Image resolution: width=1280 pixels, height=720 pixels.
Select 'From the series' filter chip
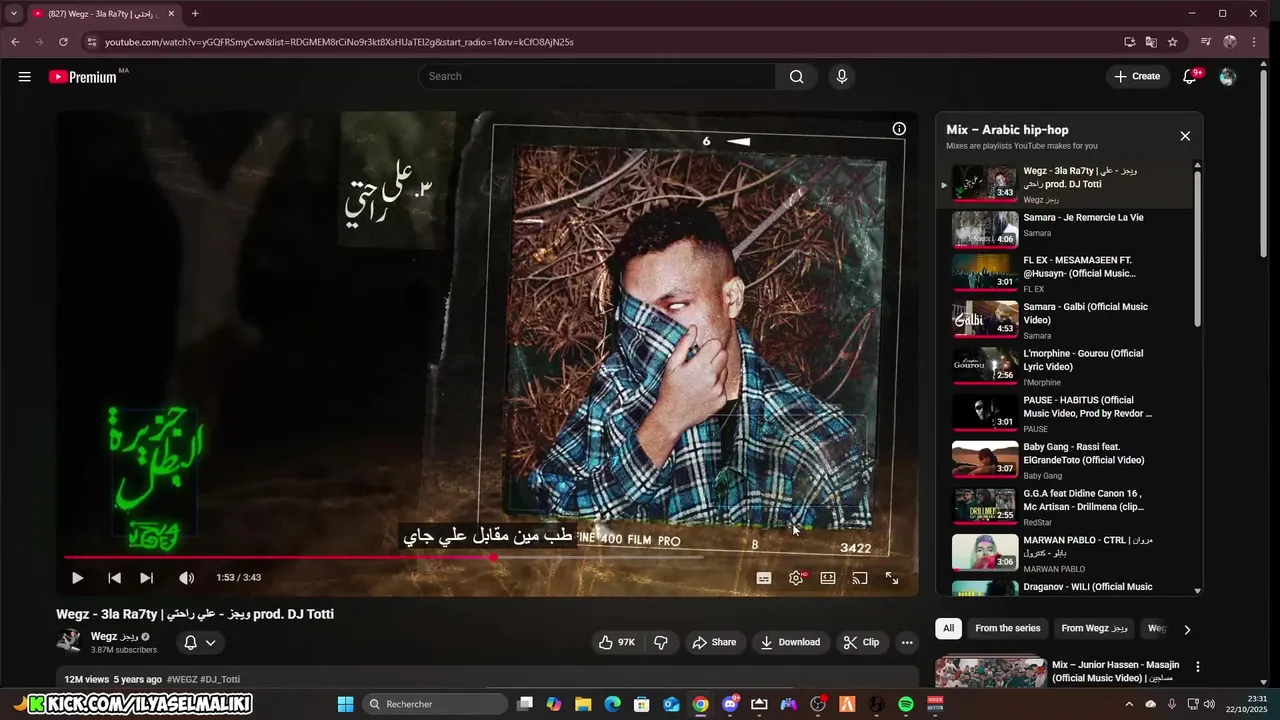1008,628
